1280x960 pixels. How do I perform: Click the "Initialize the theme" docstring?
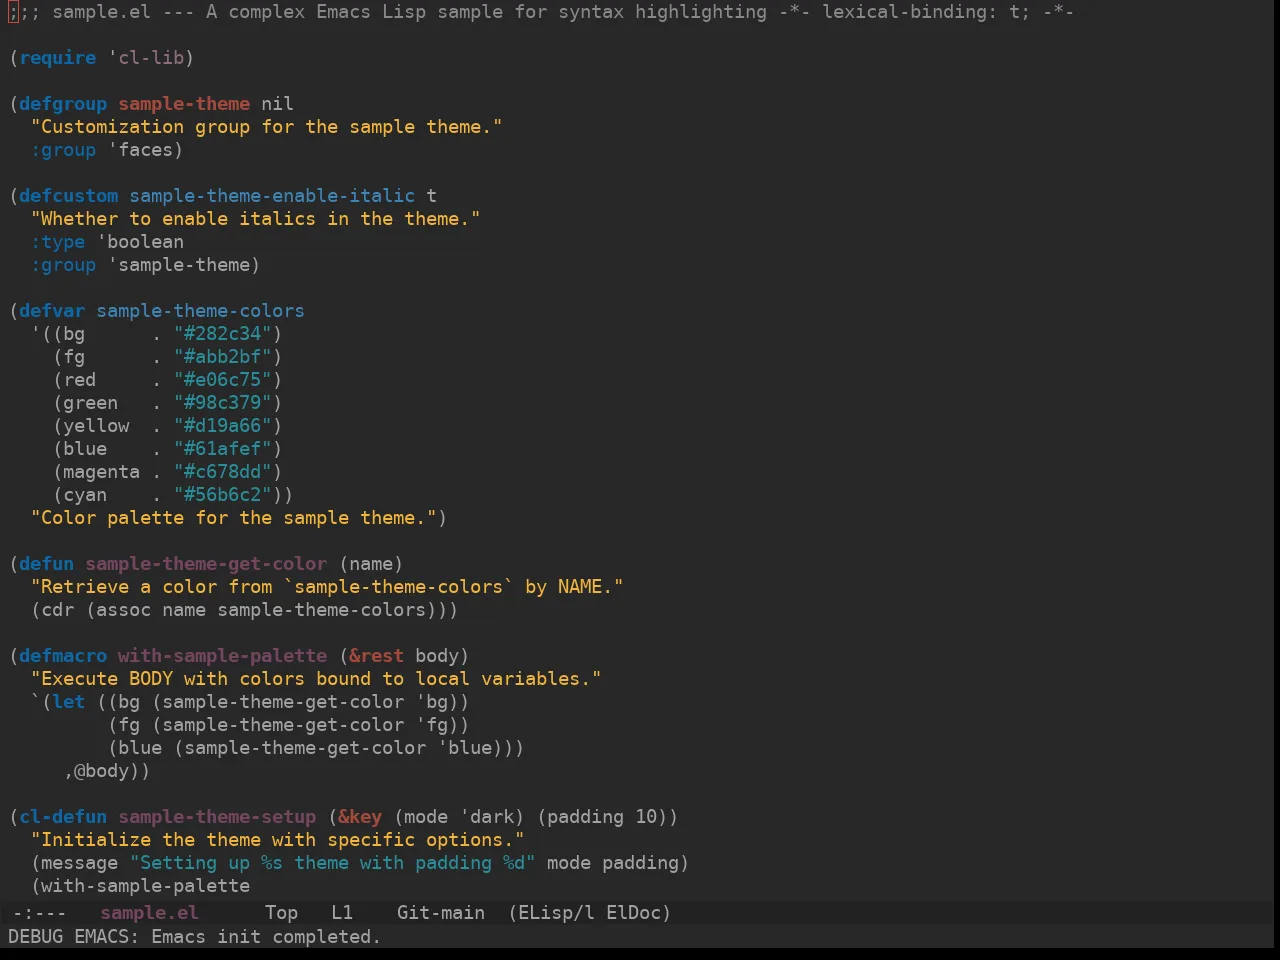(x=278, y=839)
